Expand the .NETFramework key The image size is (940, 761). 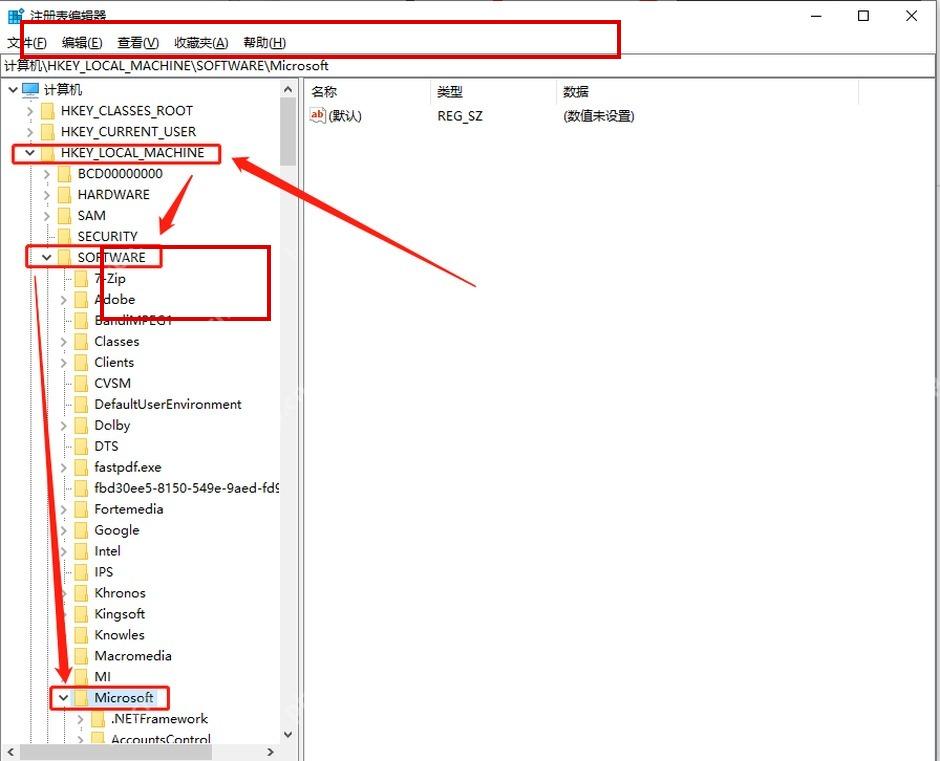80,719
